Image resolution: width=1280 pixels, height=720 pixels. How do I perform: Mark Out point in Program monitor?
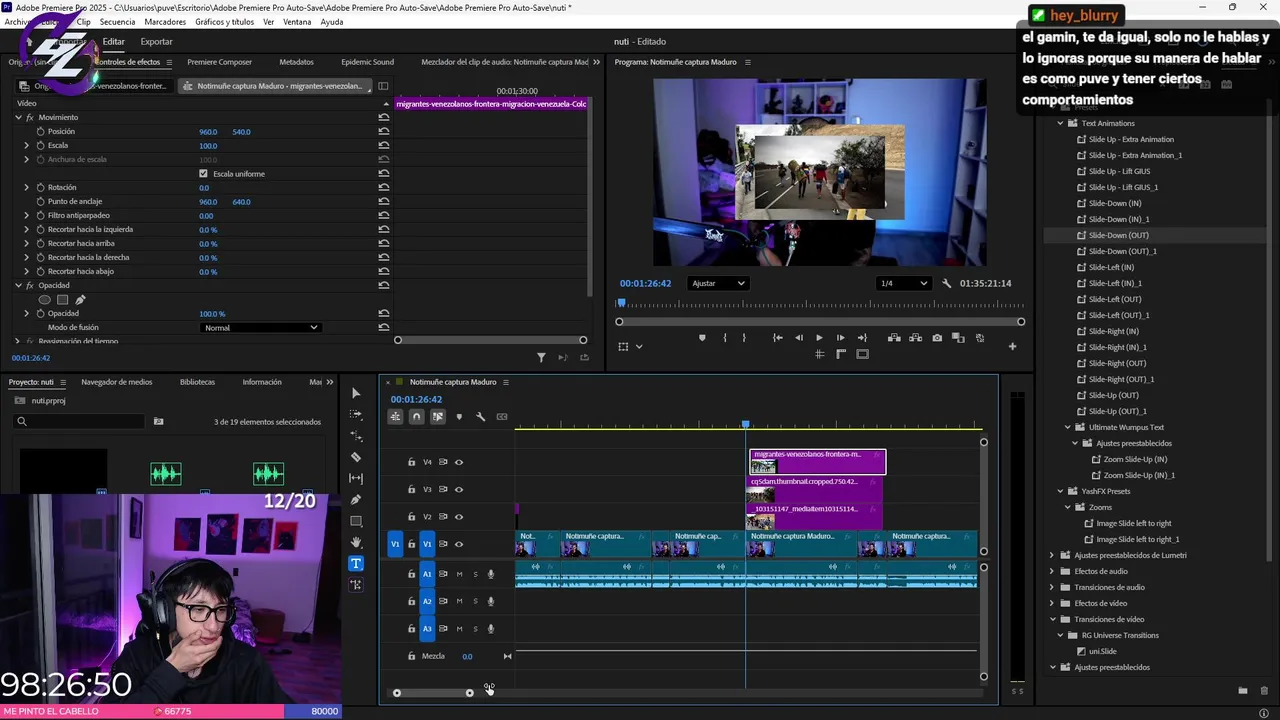pos(744,338)
